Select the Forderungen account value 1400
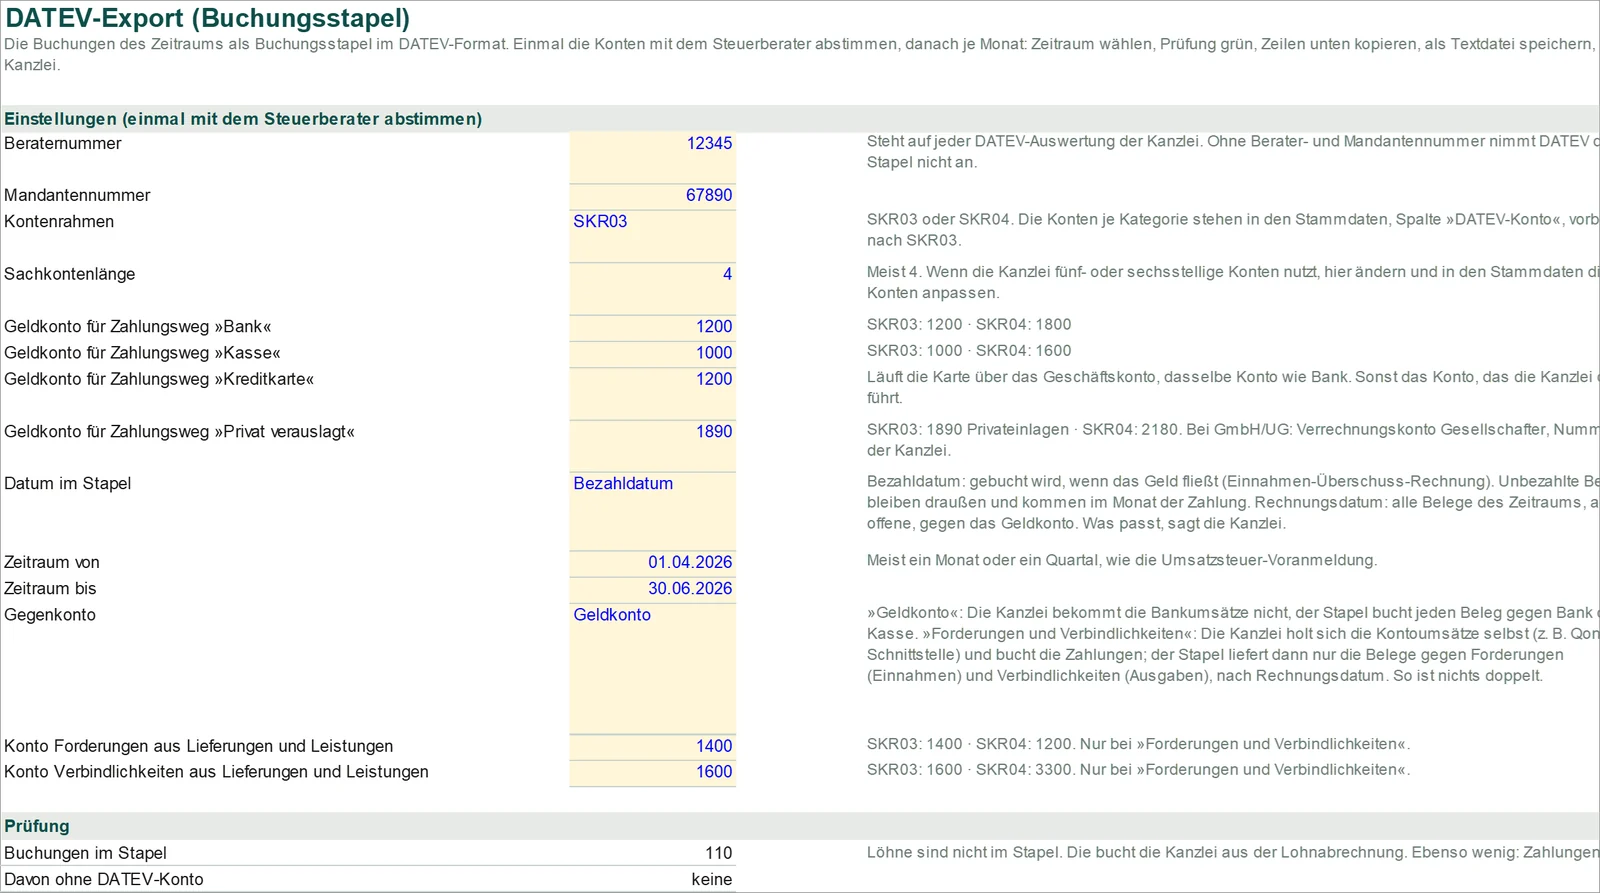The image size is (1600, 893). [653, 746]
